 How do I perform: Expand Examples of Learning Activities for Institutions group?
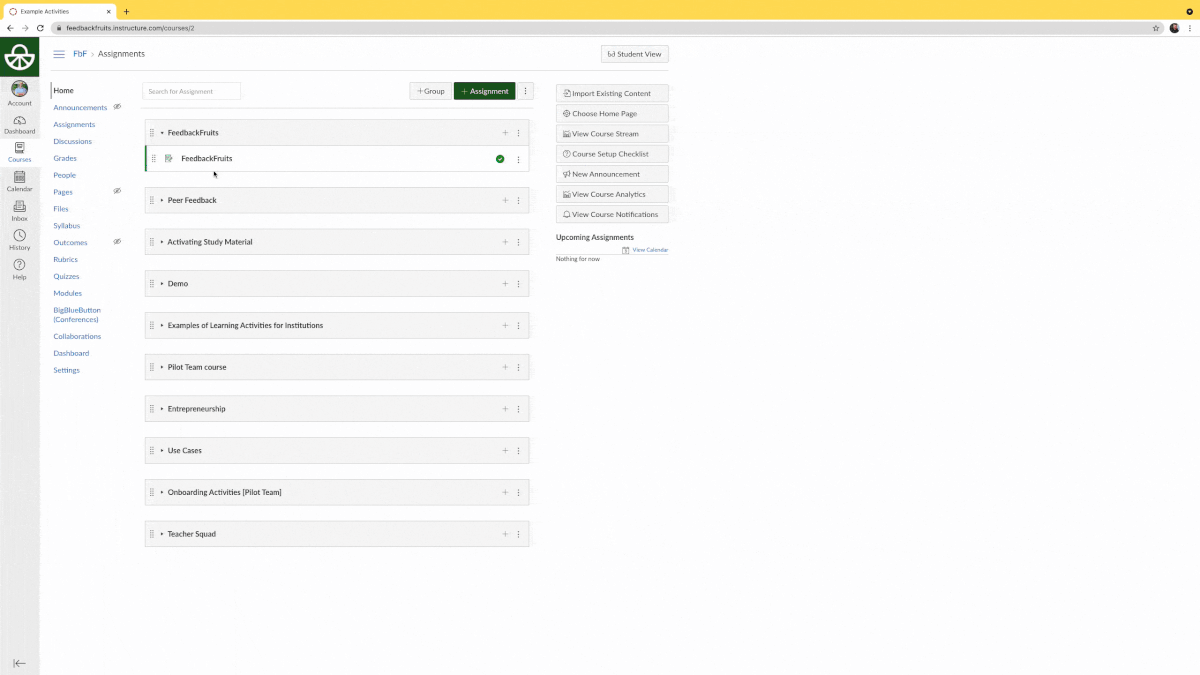coord(162,326)
